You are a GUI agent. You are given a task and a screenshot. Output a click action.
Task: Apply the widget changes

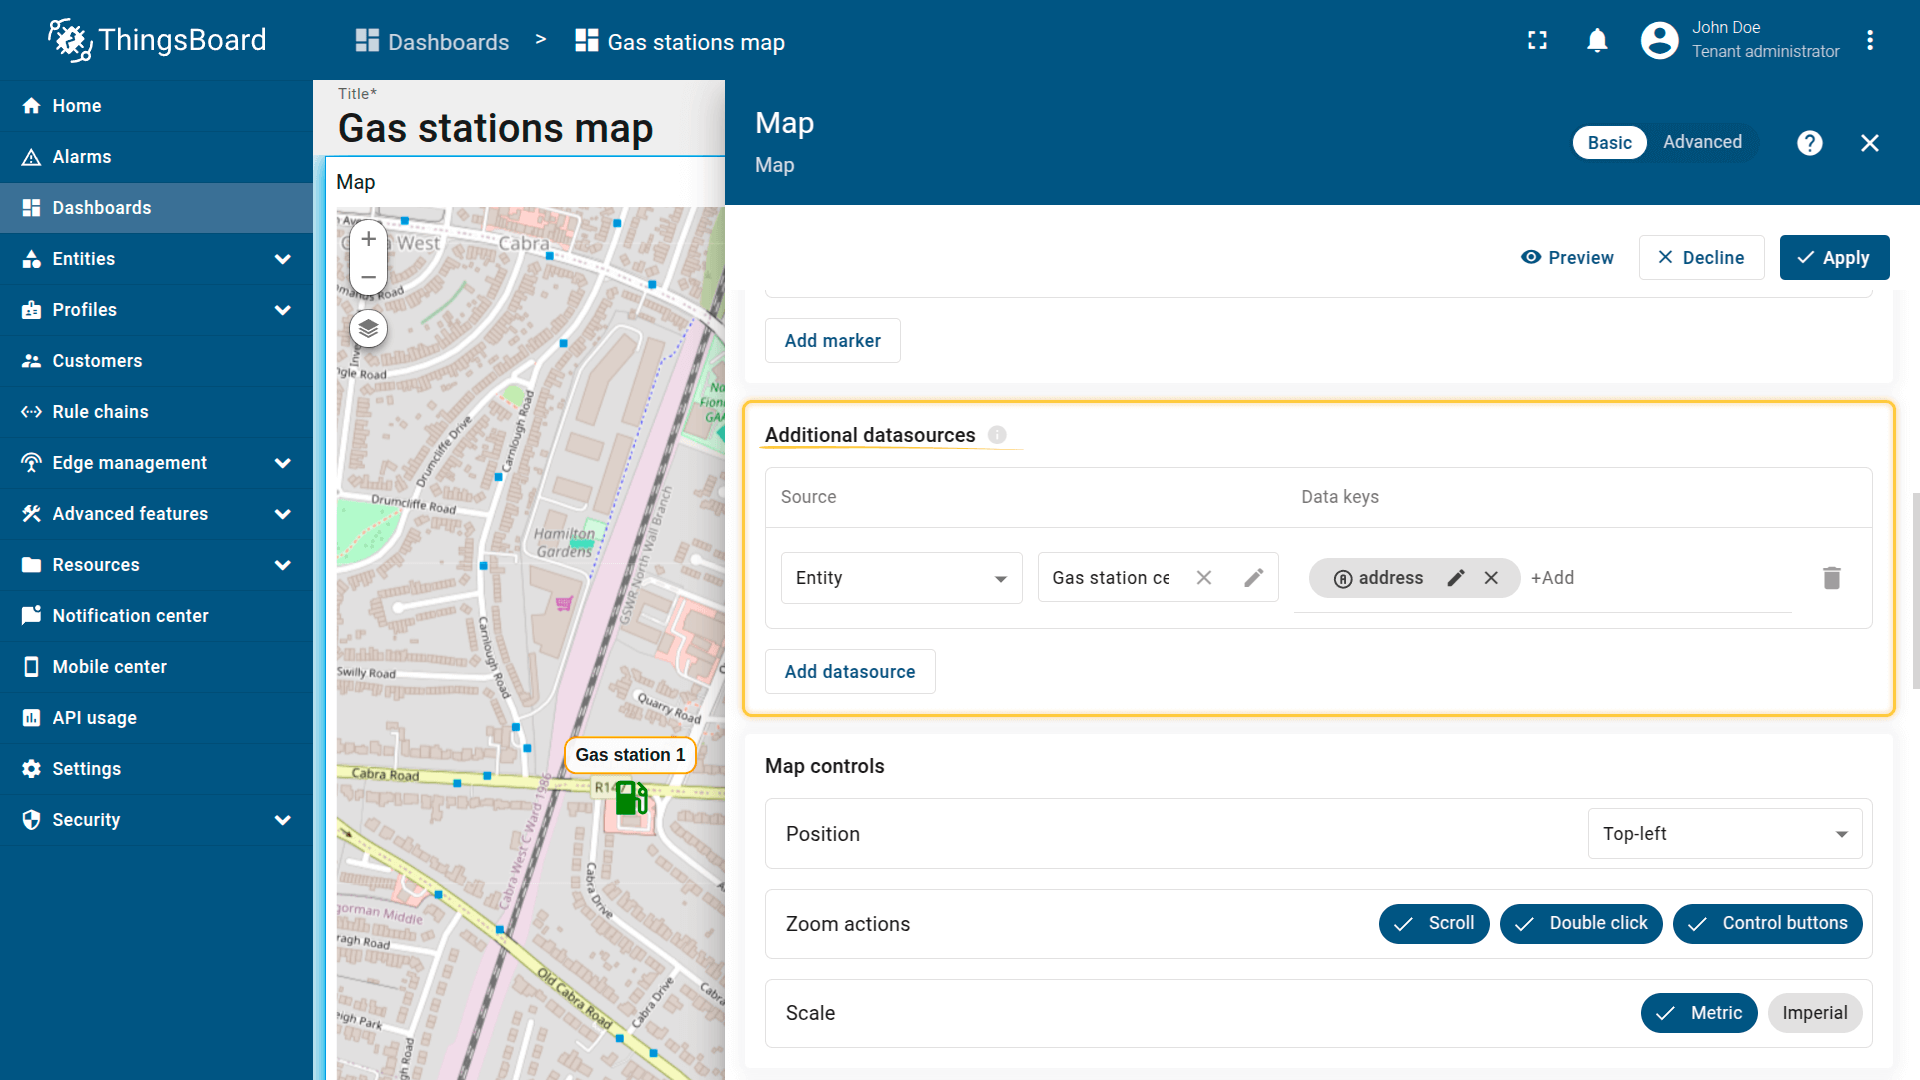pos(1834,258)
